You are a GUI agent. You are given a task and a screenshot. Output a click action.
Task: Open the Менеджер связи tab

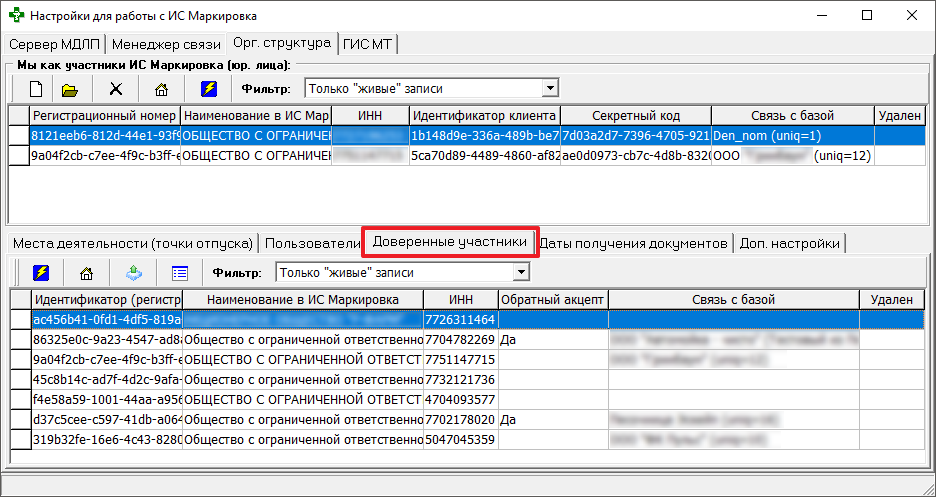[x=166, y=44]
